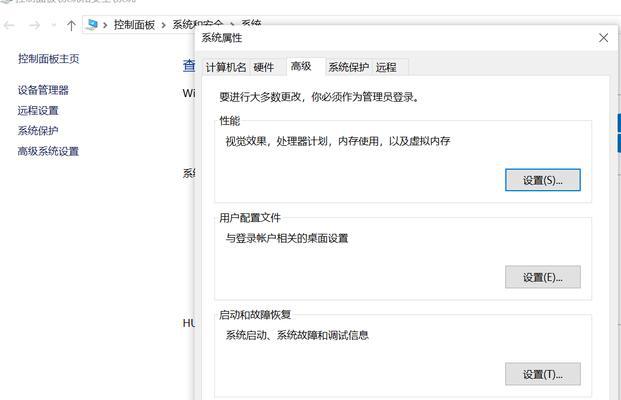Open 系统保护 sidebar link
The width and height of the screenshot is (621, 400).
(x=38, y=130)
